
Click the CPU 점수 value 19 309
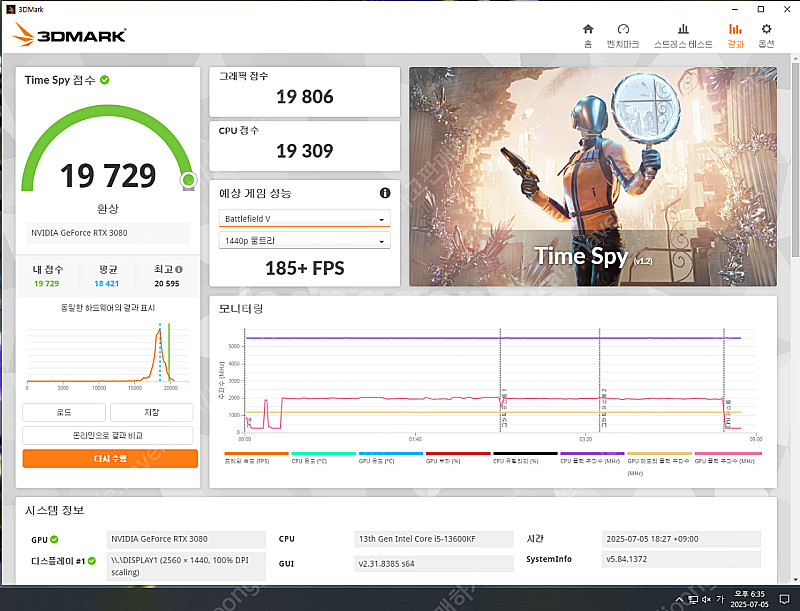click(x=305, y=150)
